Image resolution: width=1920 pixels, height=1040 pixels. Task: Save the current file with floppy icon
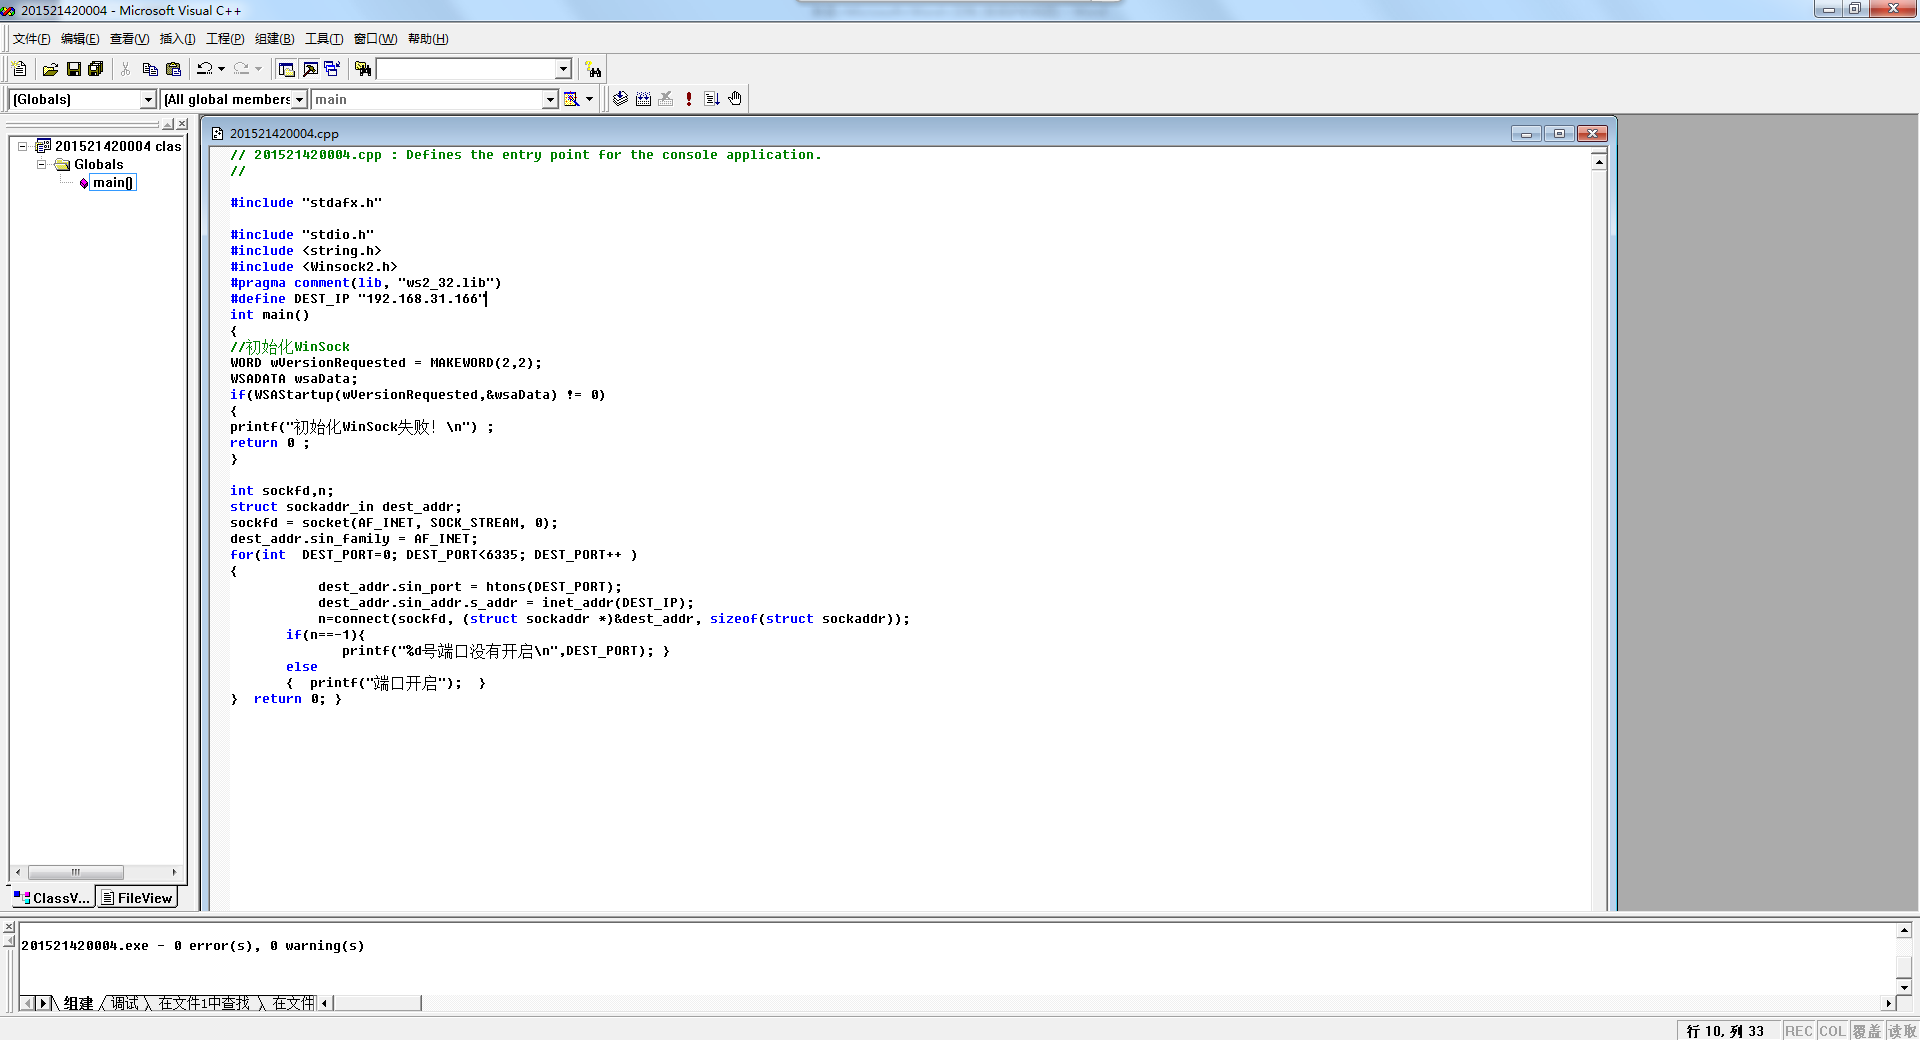[73, 69]
